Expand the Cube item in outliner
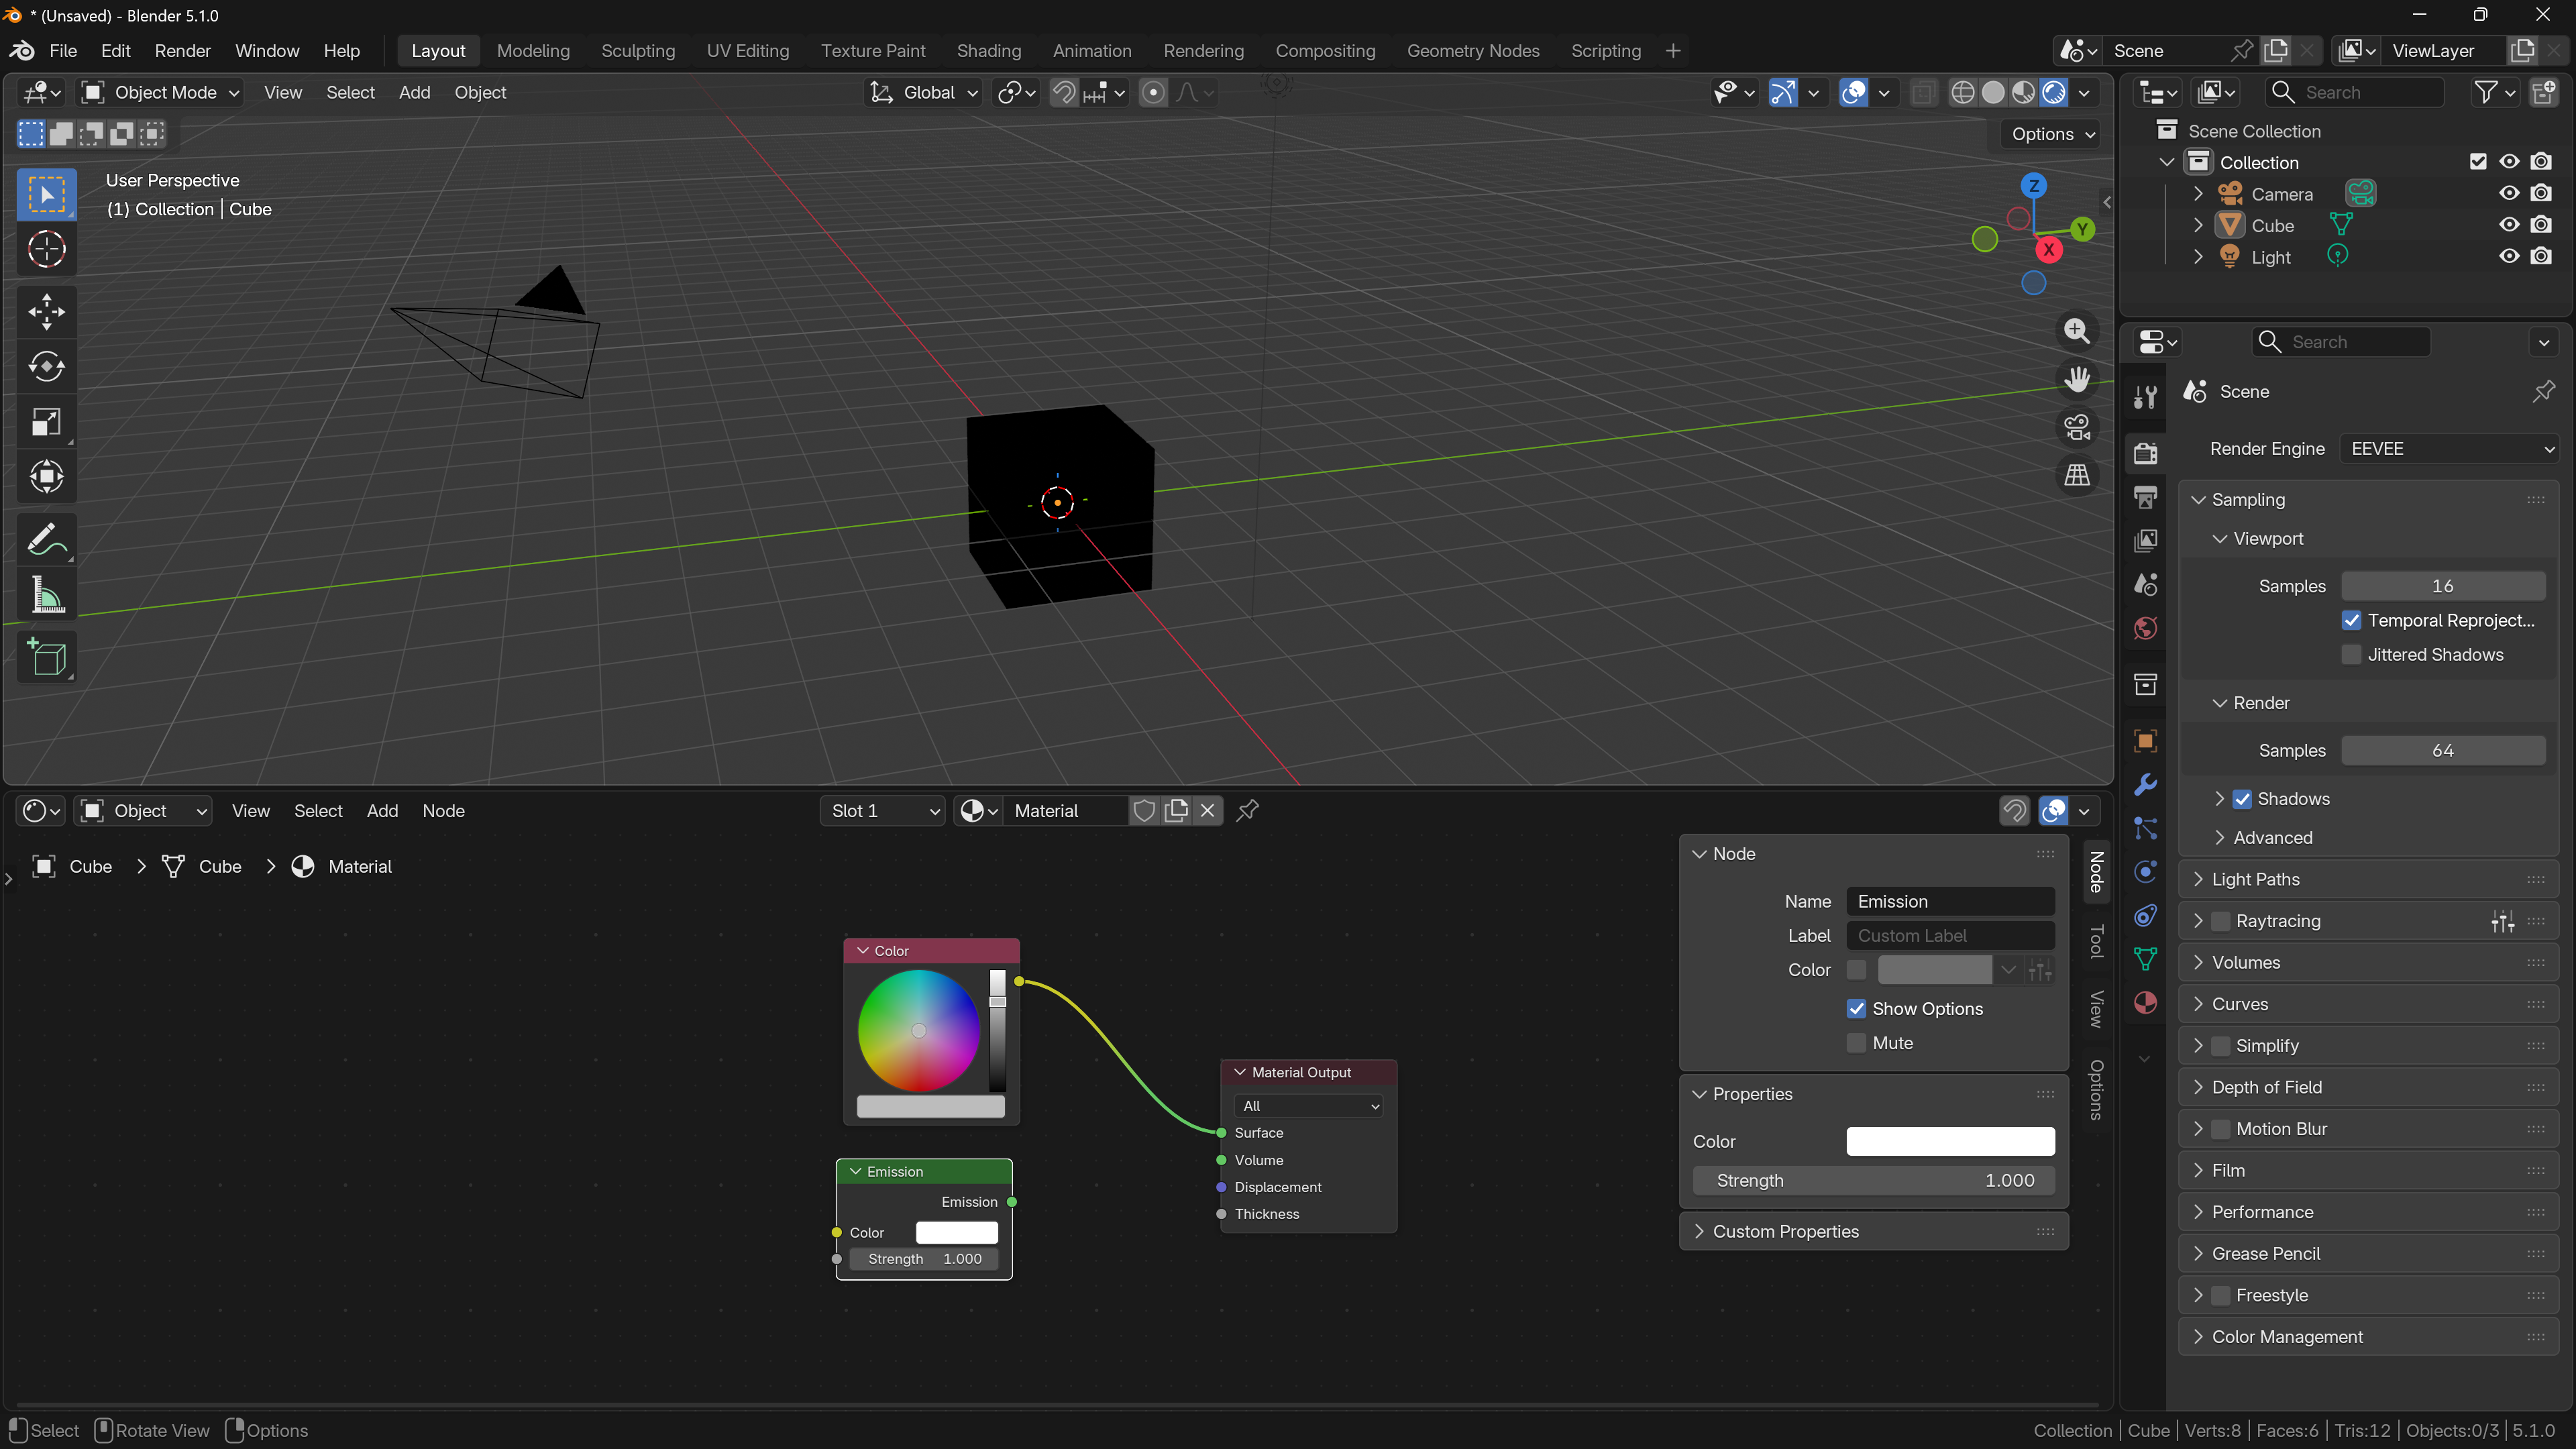2576x1449 pixels. click(2198, 226)
